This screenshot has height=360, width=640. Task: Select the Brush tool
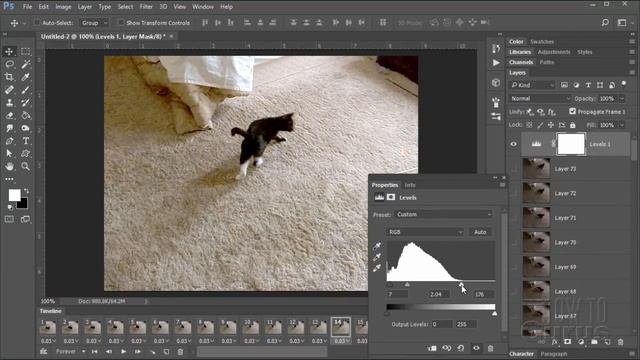pos(25,90)
